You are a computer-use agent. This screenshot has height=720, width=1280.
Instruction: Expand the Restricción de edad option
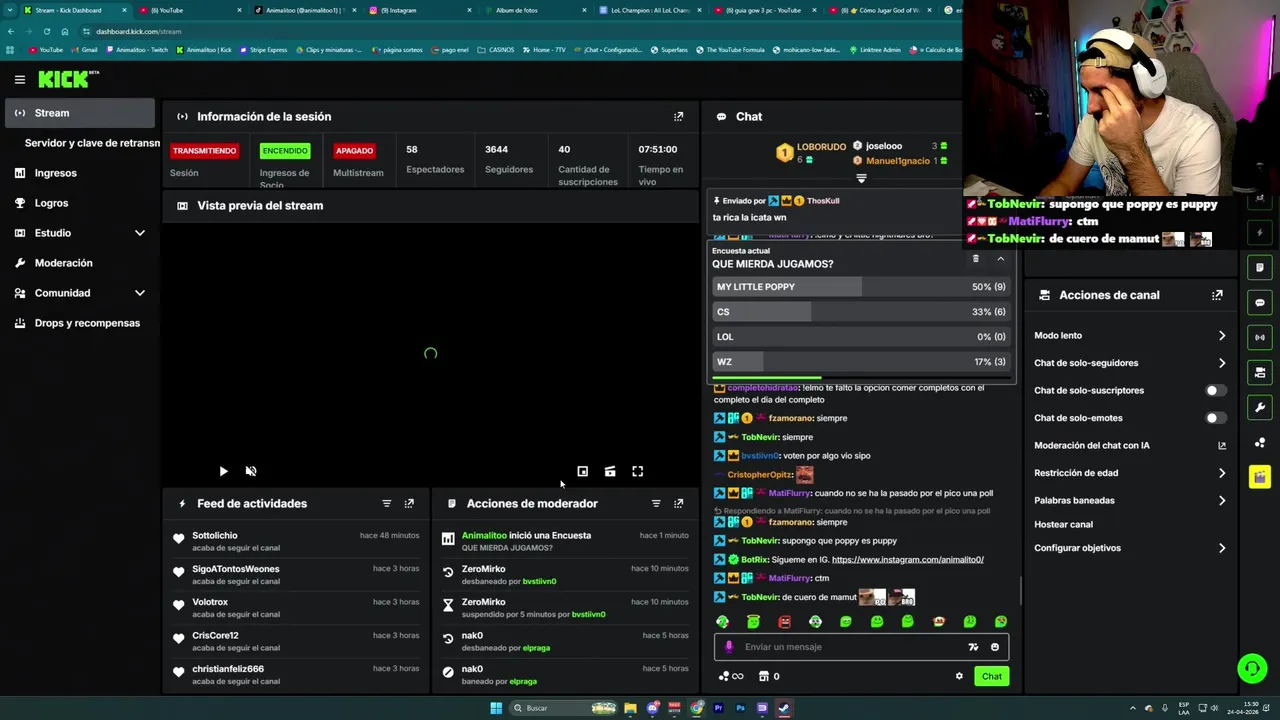click(1221, 473)
